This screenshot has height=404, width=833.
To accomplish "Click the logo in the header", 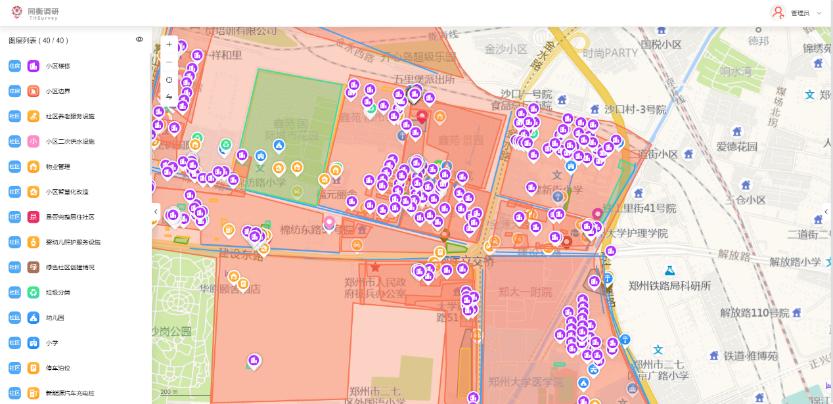I will click(35, 13).
